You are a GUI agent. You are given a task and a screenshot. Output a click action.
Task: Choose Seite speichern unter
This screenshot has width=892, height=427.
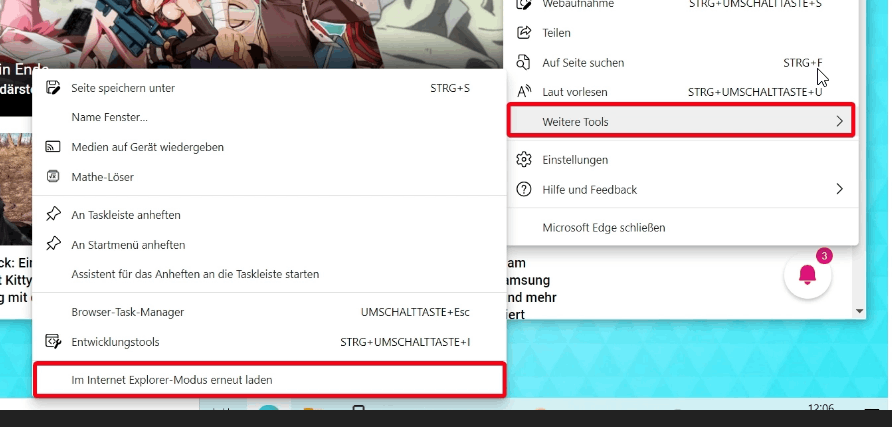click(x=270, y=88)
